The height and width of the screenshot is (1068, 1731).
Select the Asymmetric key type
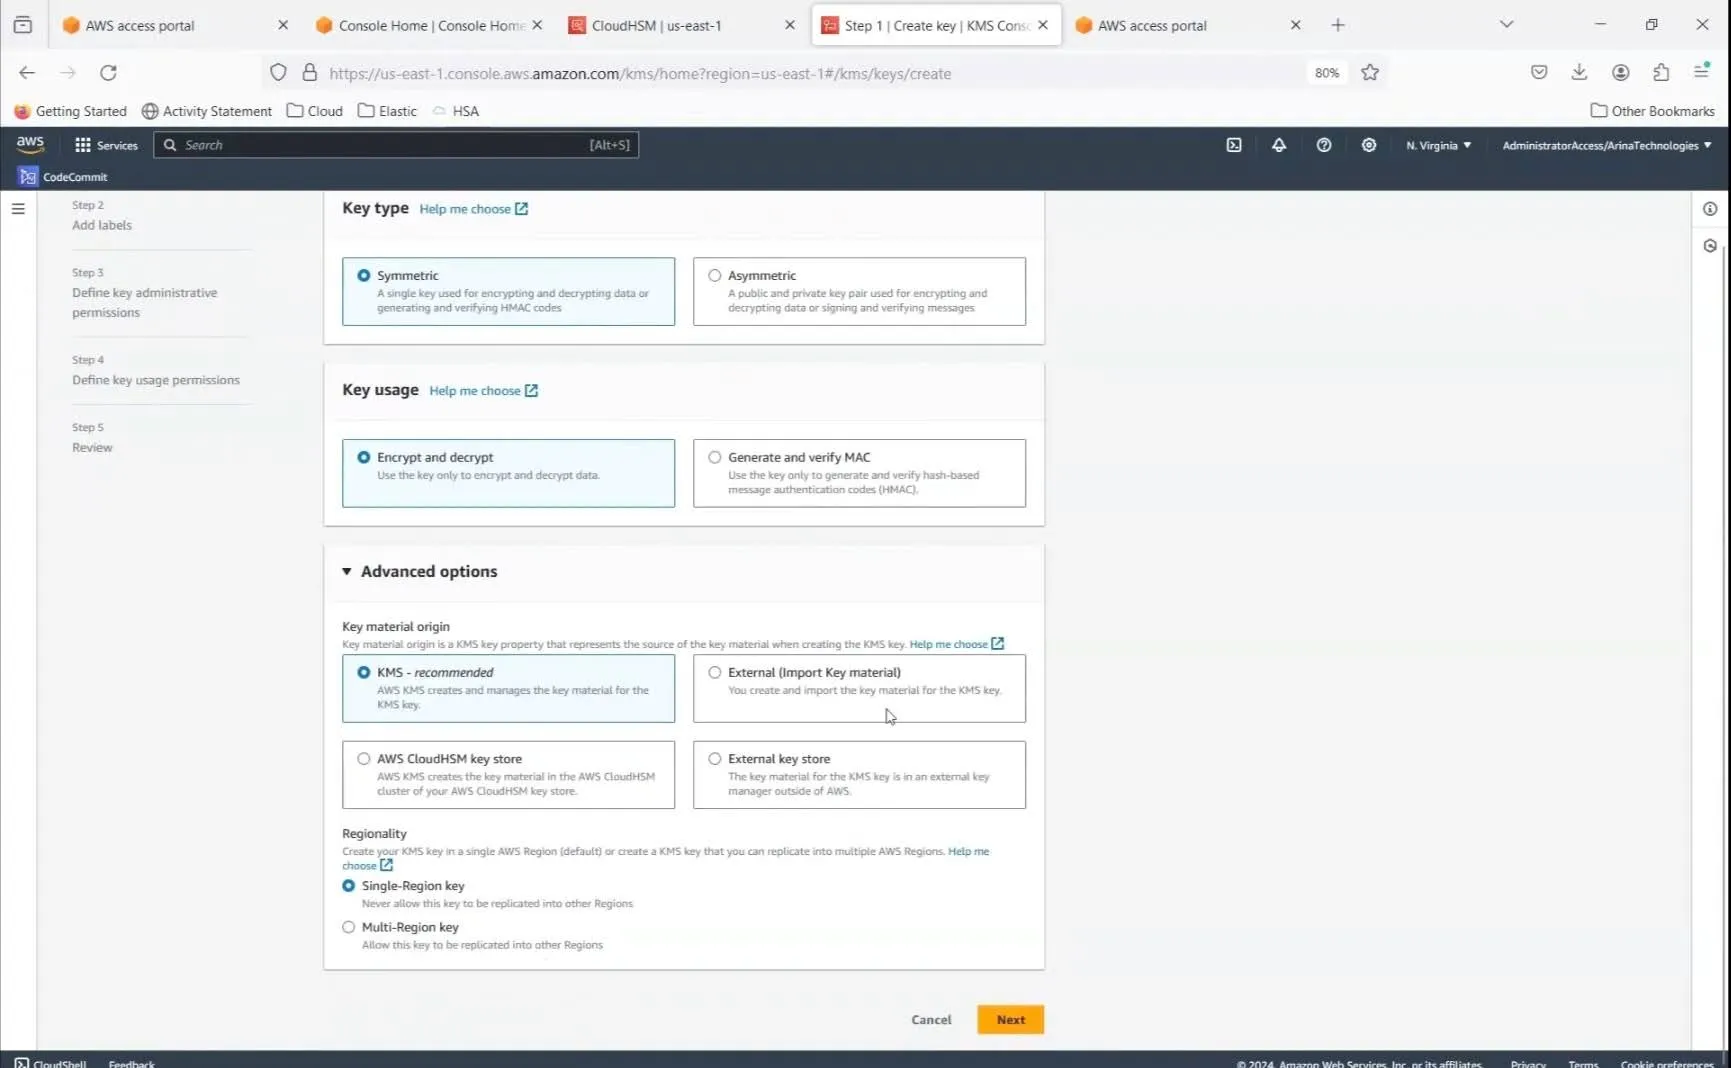[x=715, y=276]
